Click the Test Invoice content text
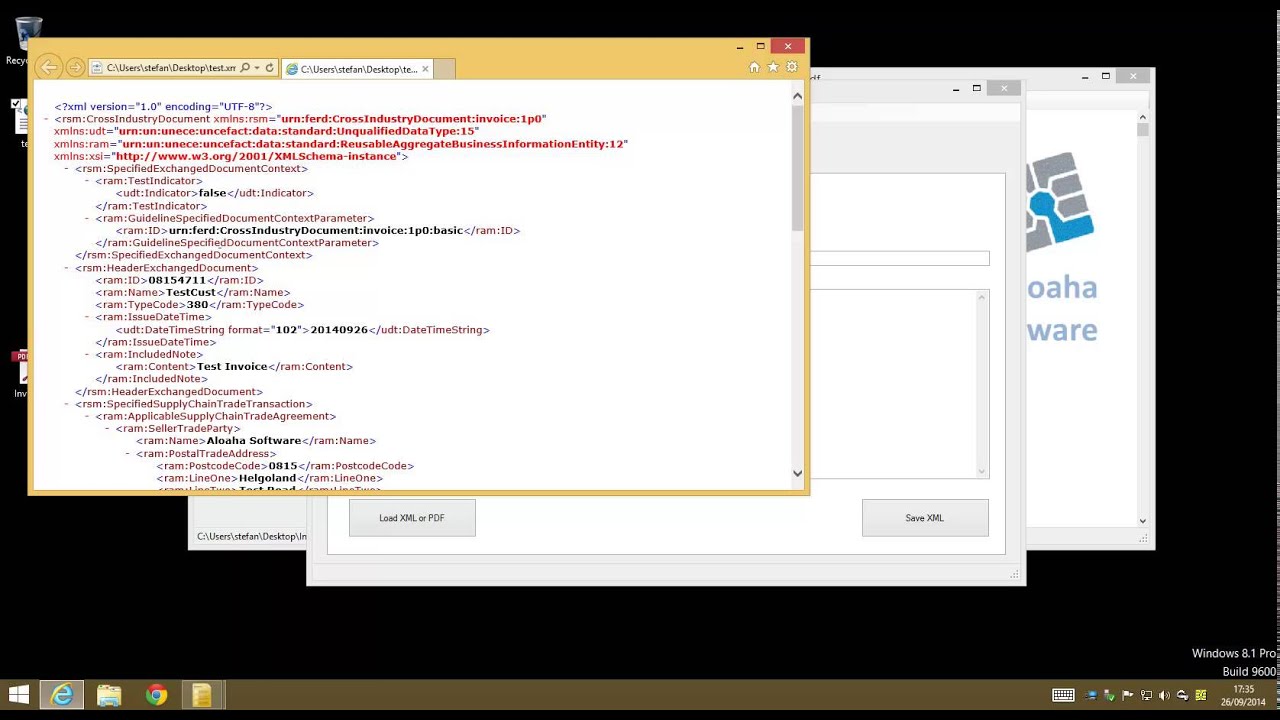This screenshot has width=1280, height=720. (x=232, y=366)
